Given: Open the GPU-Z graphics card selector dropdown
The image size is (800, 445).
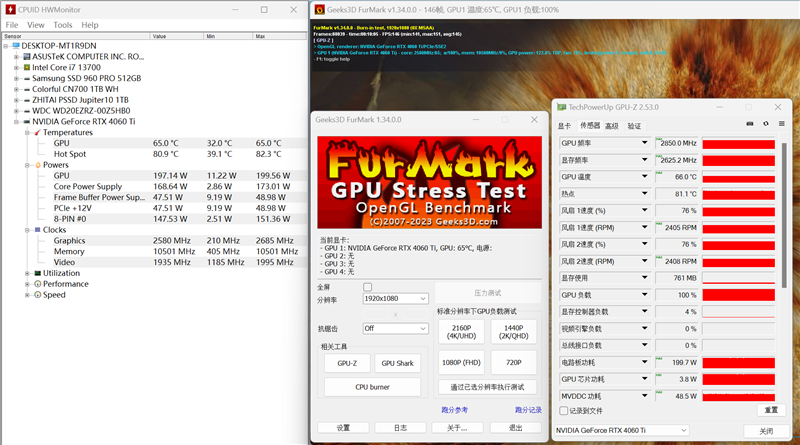Looking at the screenshot, I should tap(621, 430).
